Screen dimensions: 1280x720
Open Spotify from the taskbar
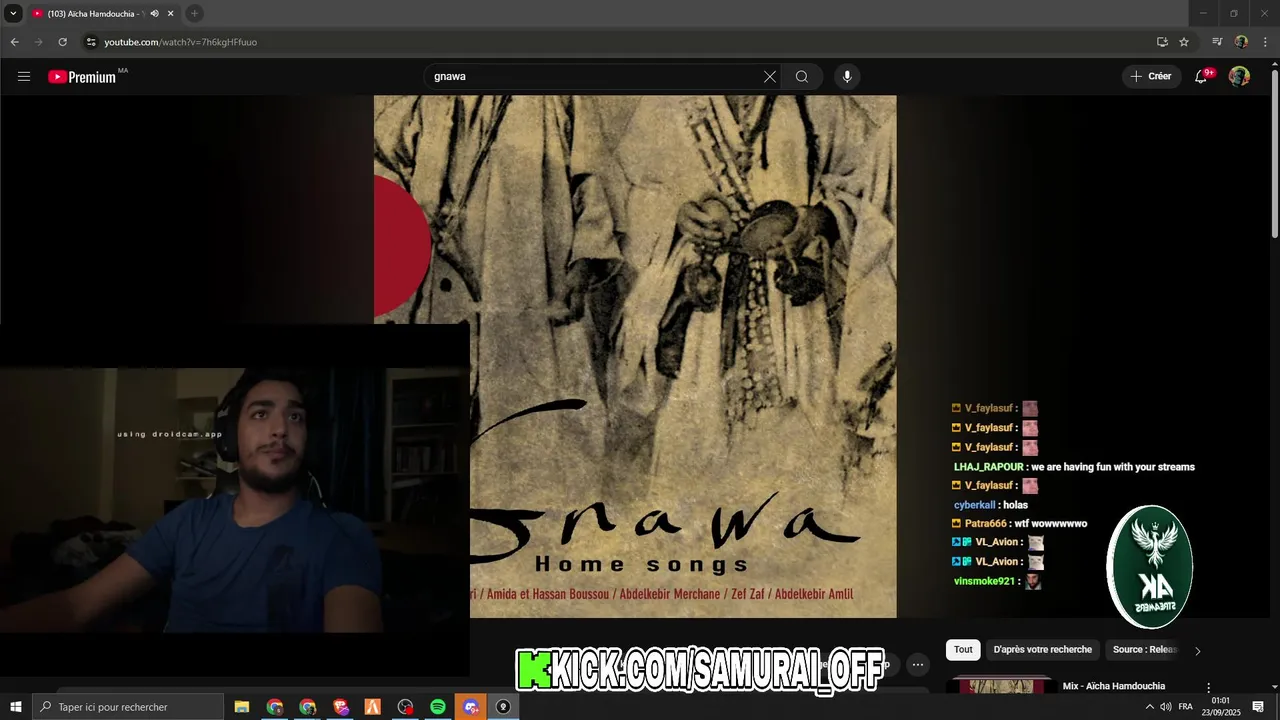tap(438, 707)
